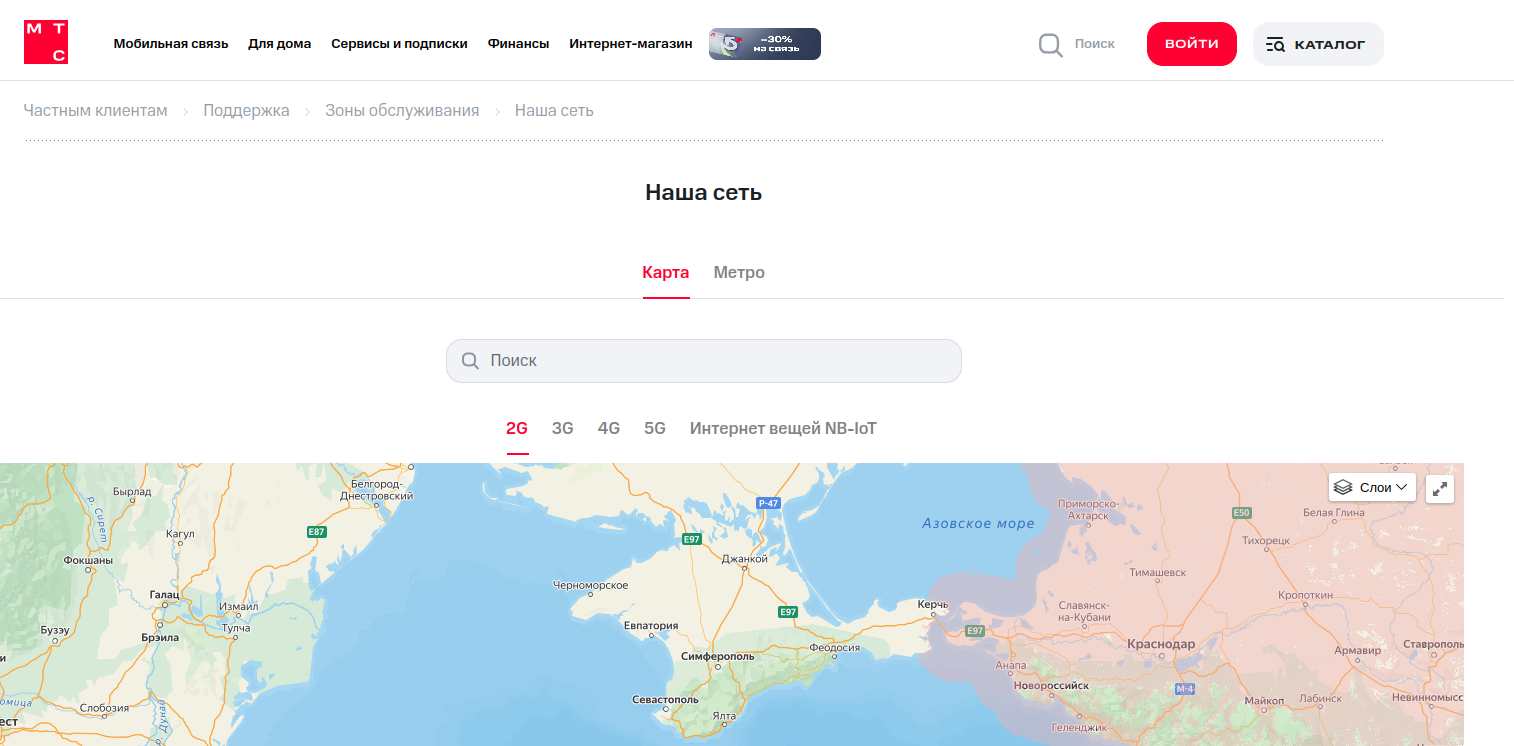The width and height of the screenshot is (1514, 746).
Task: Go to Частным клиентам breadcrumb
Action: click(x=96, y=111)
